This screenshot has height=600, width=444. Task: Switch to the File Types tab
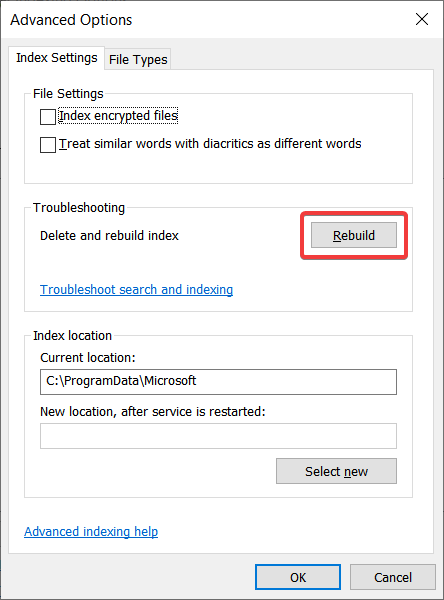138,60
